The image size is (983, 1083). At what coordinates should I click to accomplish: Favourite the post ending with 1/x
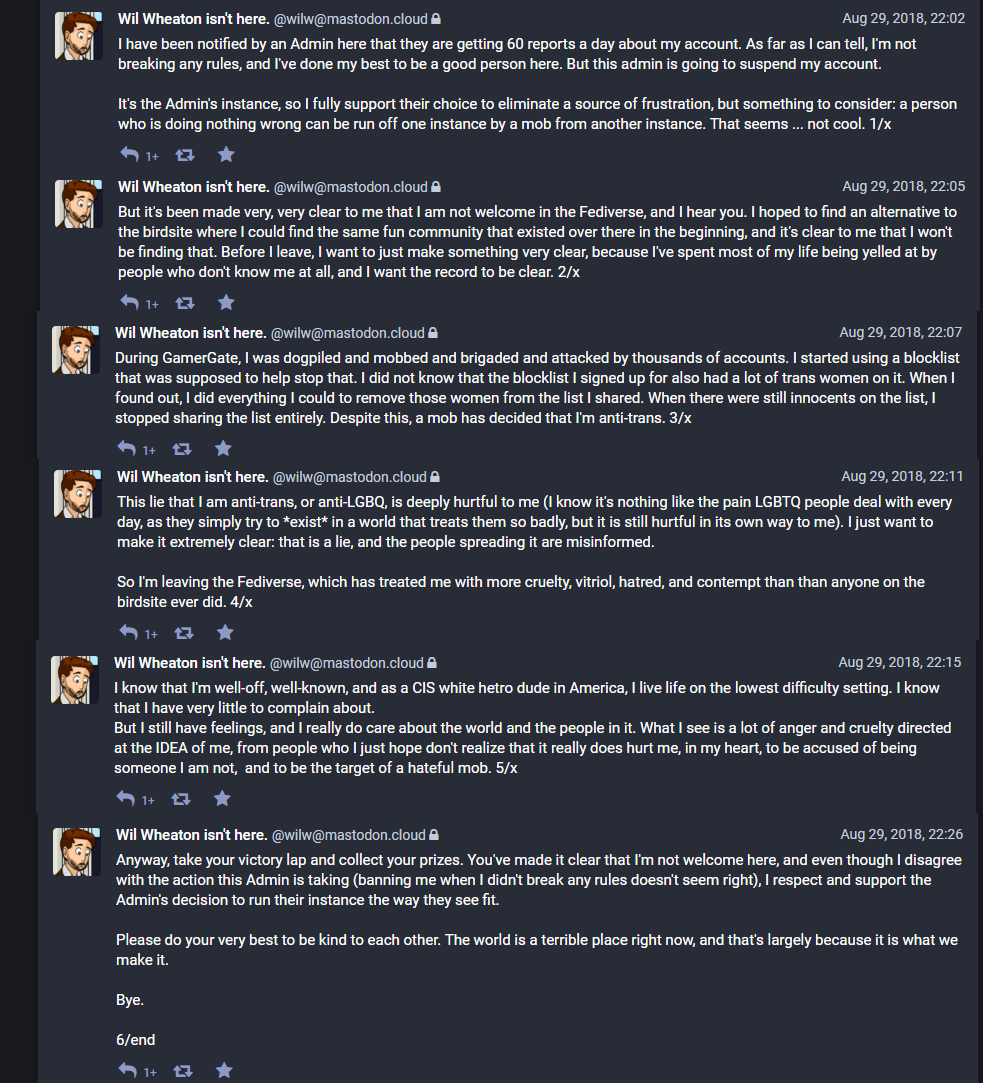pyautogui.click(x=226, y=154)
